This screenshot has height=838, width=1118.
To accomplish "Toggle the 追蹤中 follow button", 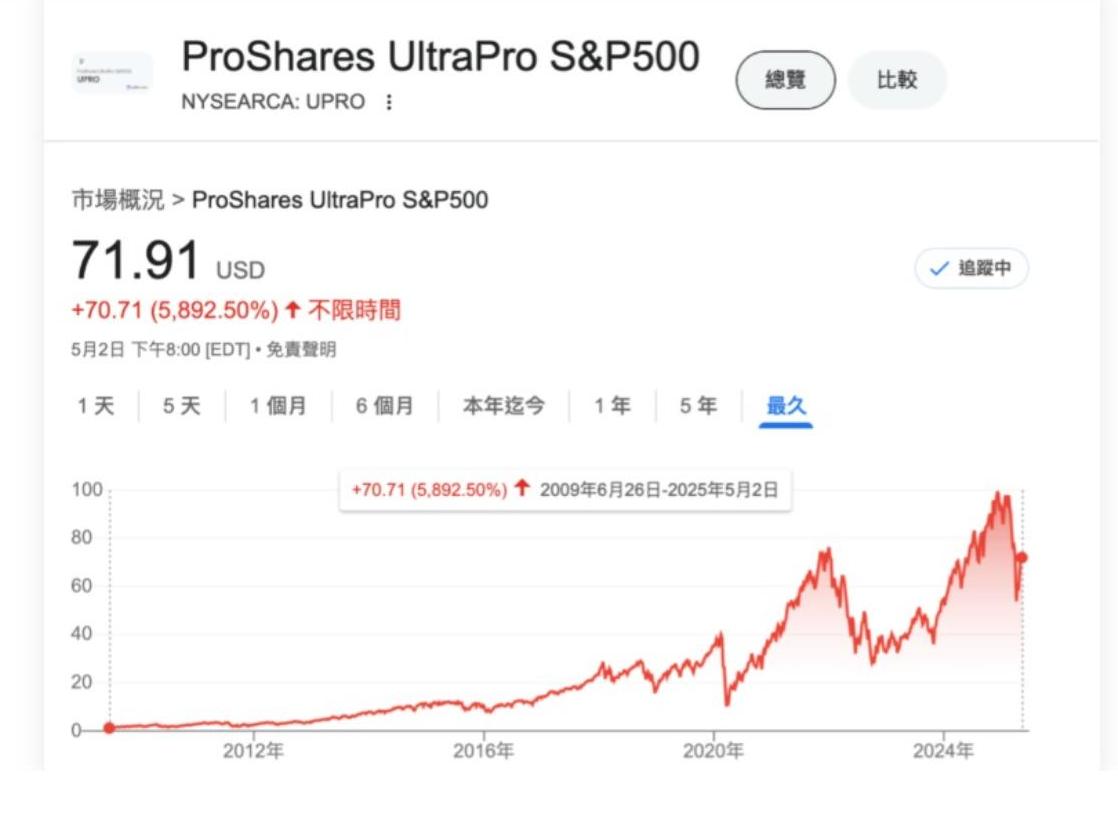I will [x=971, y=268].
